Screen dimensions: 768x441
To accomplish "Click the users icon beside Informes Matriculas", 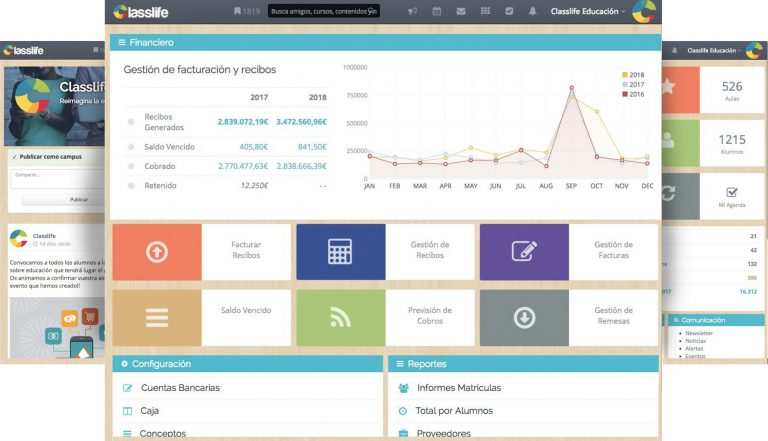I will pos(404,388).
